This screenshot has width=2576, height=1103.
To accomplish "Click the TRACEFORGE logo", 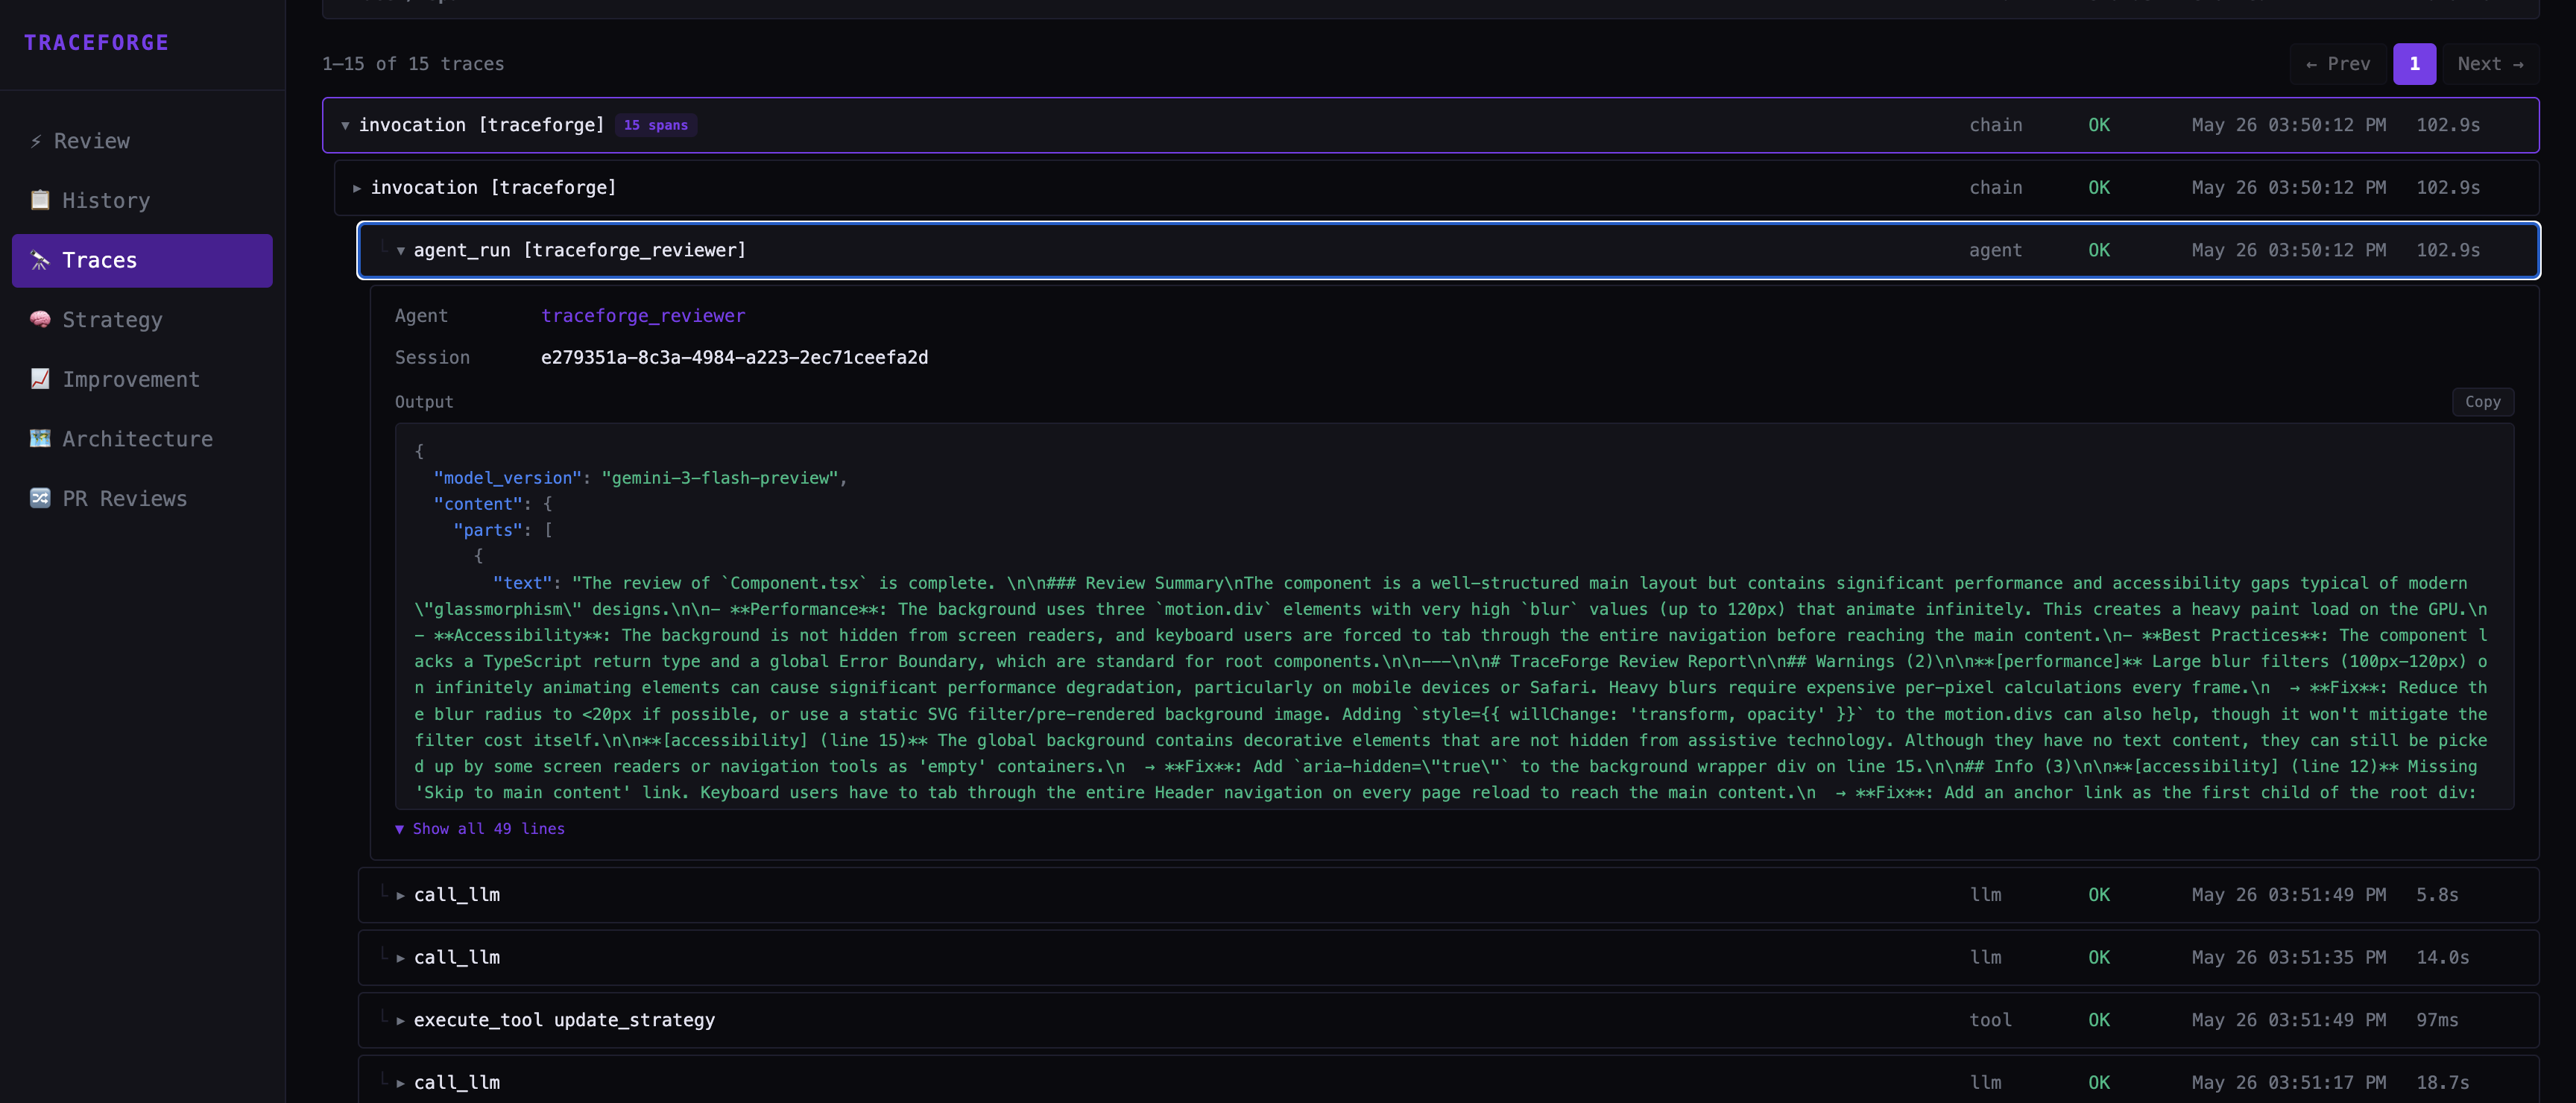I will click(x=97, y=43).
